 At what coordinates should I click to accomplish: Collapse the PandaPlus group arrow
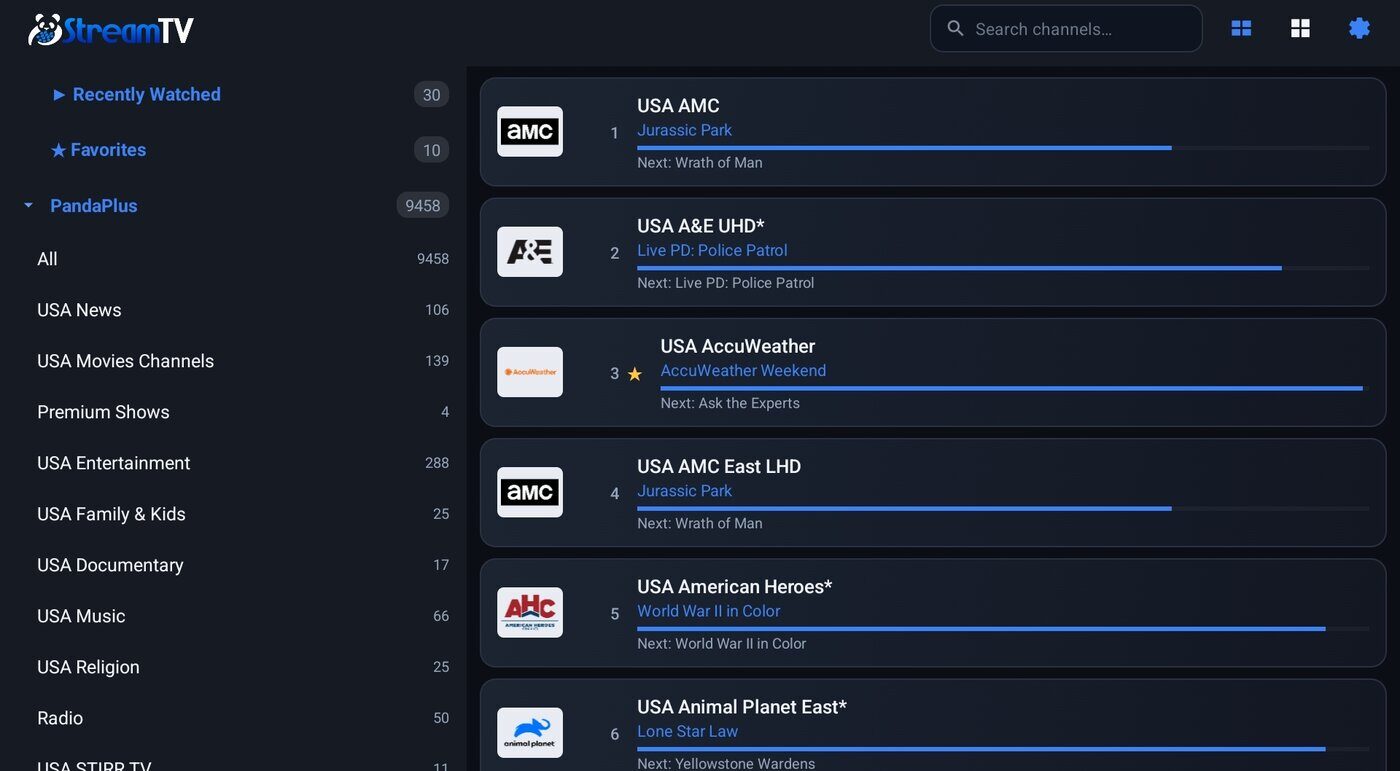point(28,205)
